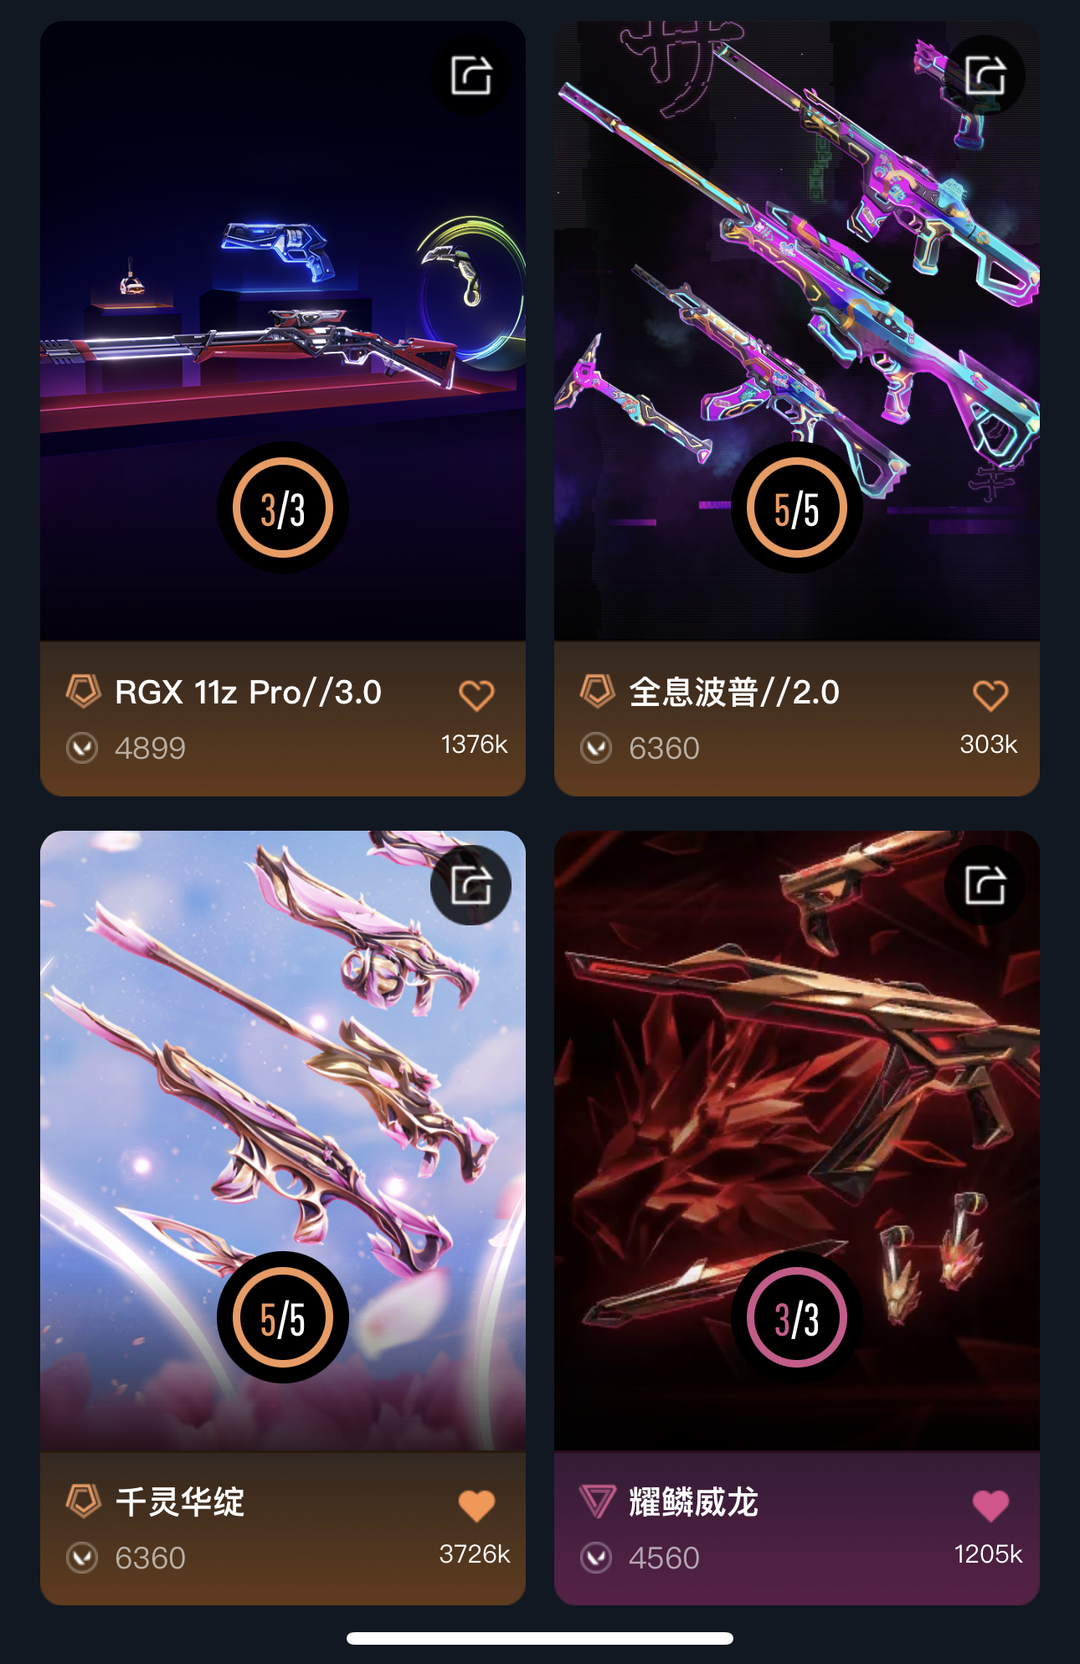This screenshot has height=1664, width=1080.
Task: Like the RGX 11z Pro//3.0 bundle
Action: 476,695
